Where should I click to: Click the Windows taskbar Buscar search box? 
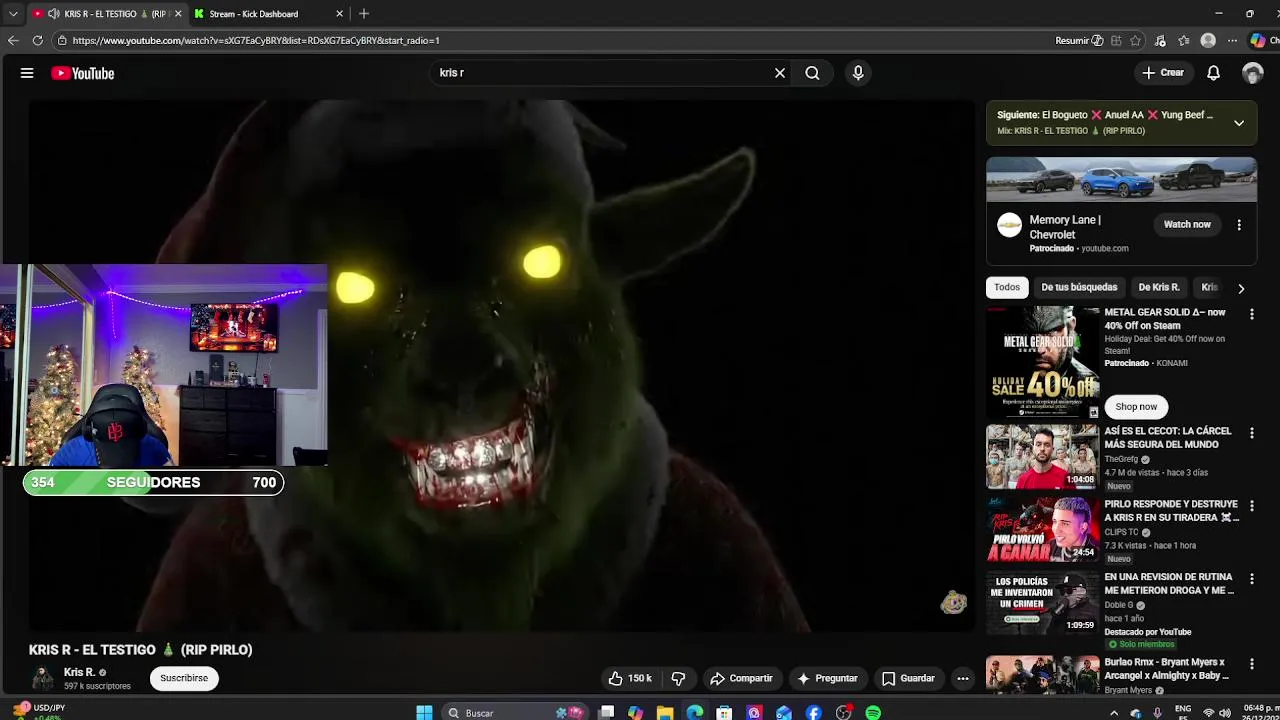point(515,713)
